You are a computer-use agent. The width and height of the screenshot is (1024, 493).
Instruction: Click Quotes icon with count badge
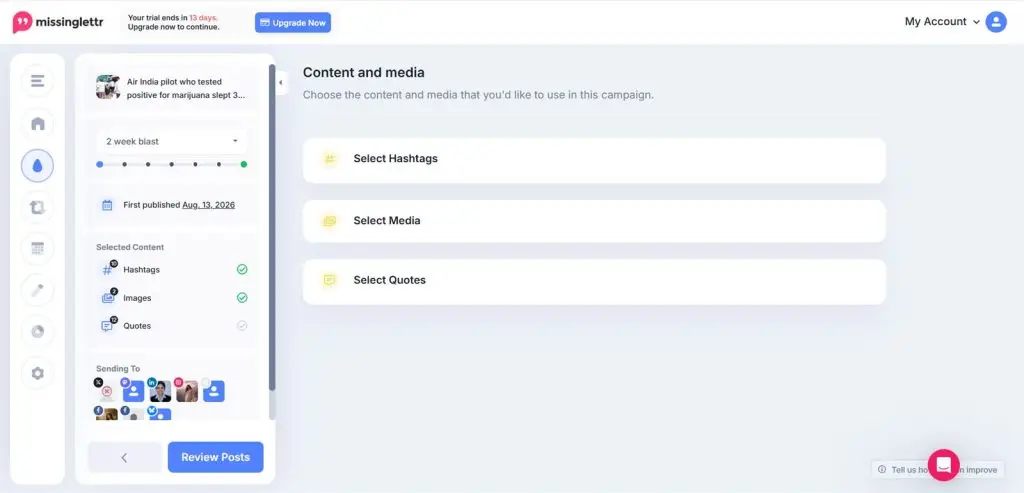108,325
